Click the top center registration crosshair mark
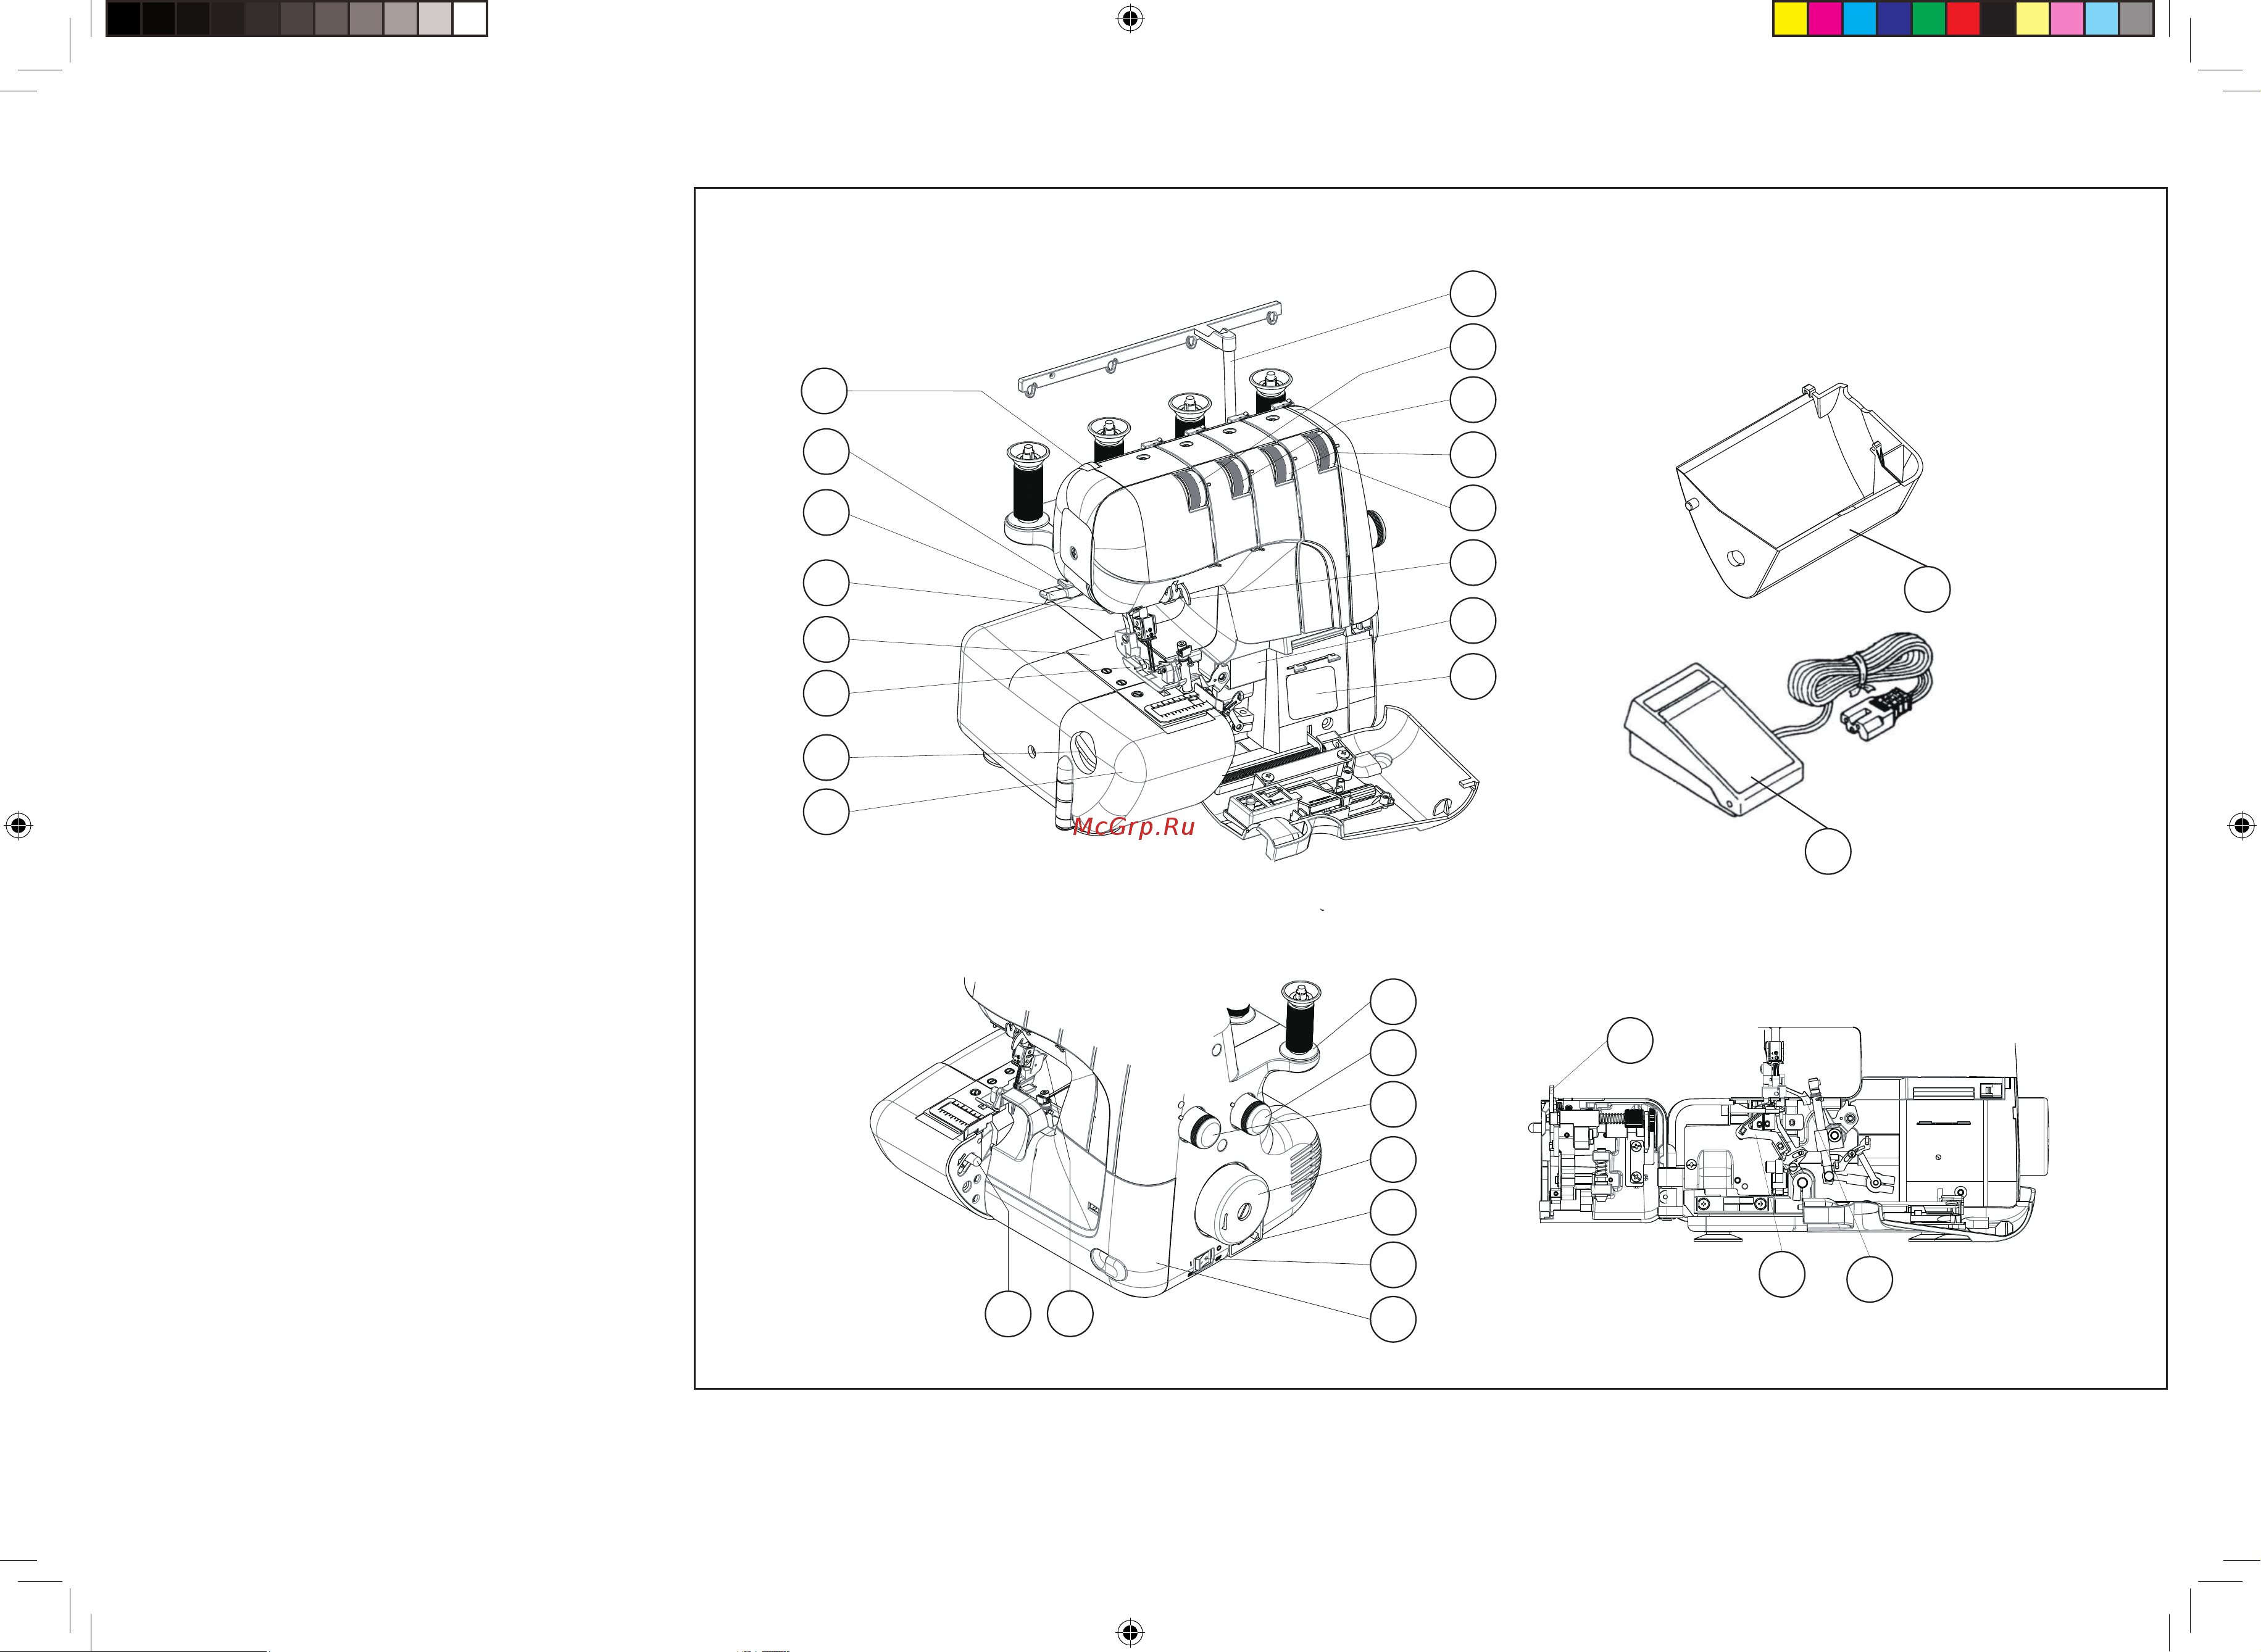Image resolution: width=2261 pixels, height=1652 pixels. pos(1130,18)
